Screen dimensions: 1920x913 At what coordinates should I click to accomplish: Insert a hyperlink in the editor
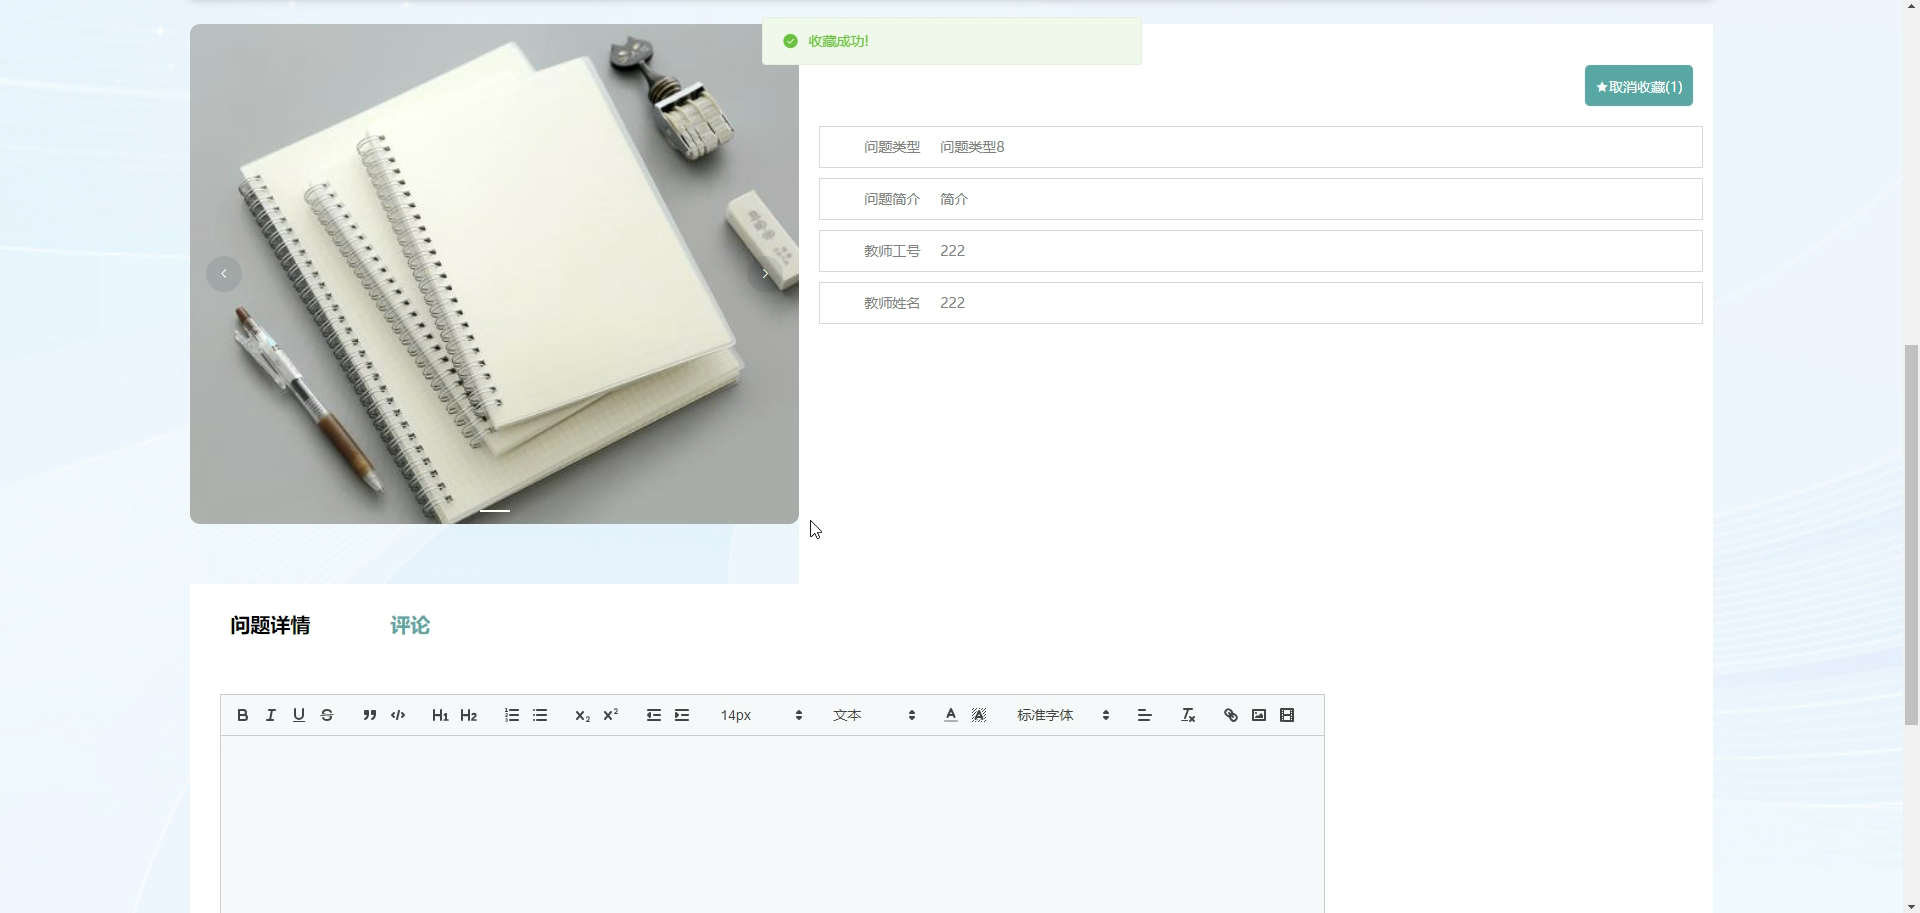tap(1231, 715)
